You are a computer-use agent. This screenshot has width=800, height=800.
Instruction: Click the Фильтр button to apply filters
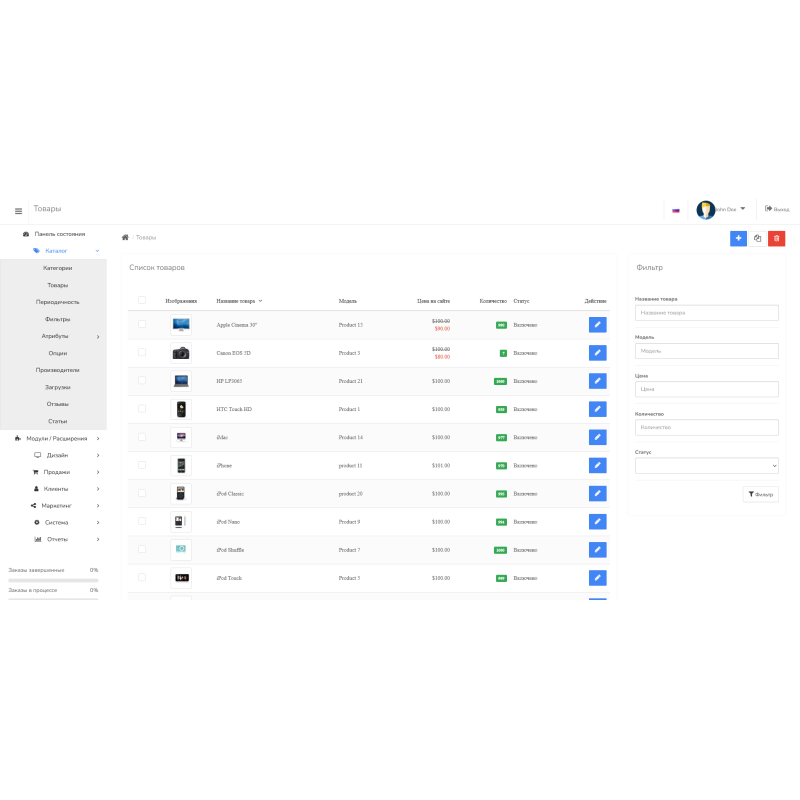pyautogui.click(x=762, y=494)
